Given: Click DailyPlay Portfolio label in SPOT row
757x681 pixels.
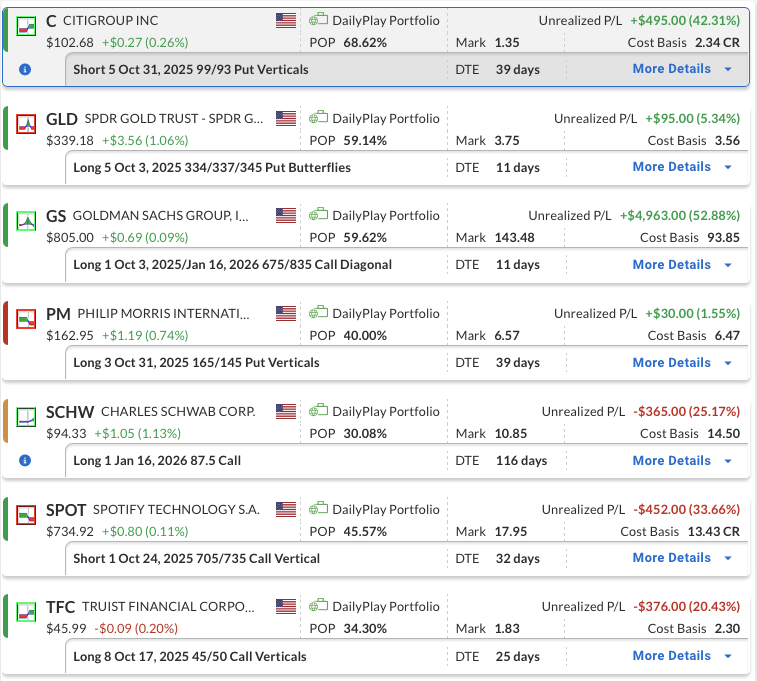Looking at the screenshot, I should click(x=385, y=509).
